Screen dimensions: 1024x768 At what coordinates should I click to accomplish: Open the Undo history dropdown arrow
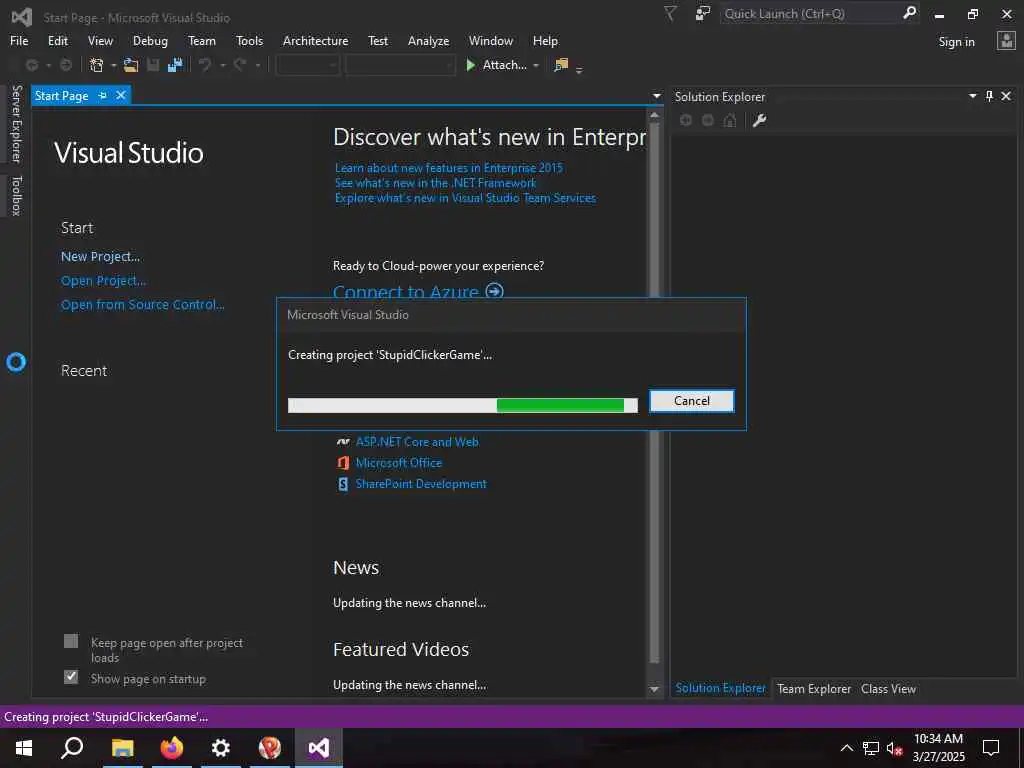click(x=222, y=65)
